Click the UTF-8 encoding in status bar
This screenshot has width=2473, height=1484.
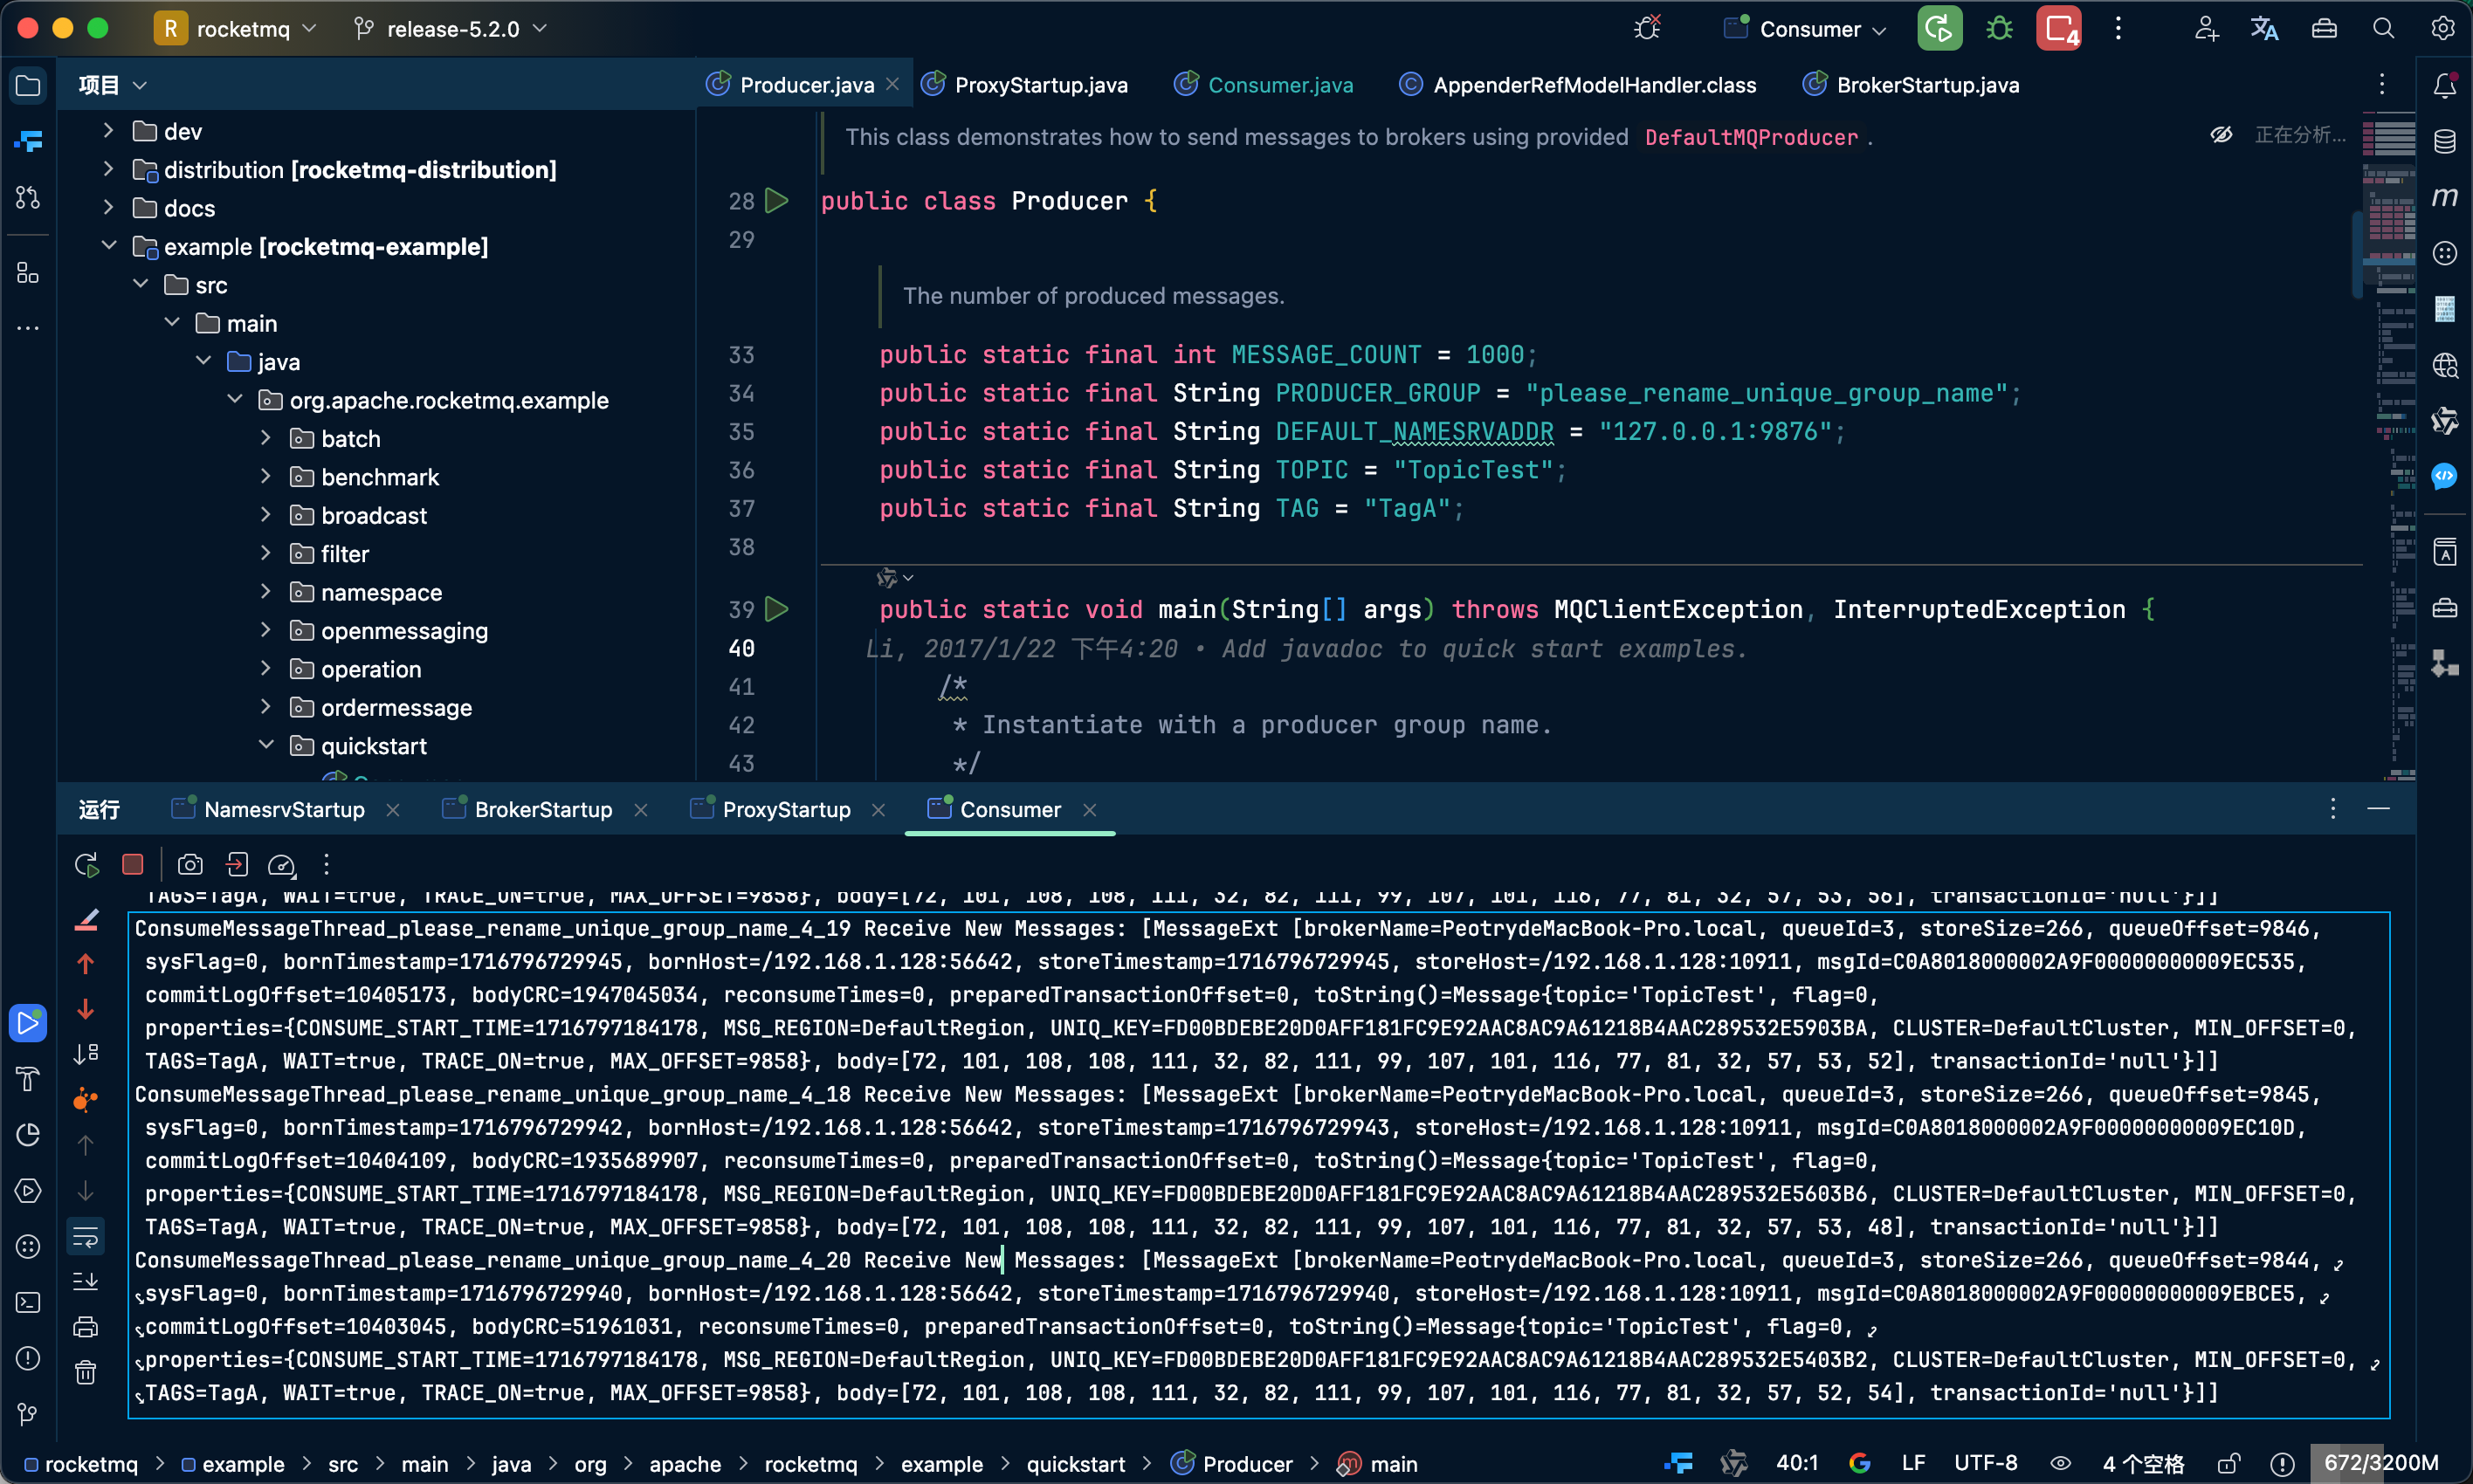[1986, 1464]
